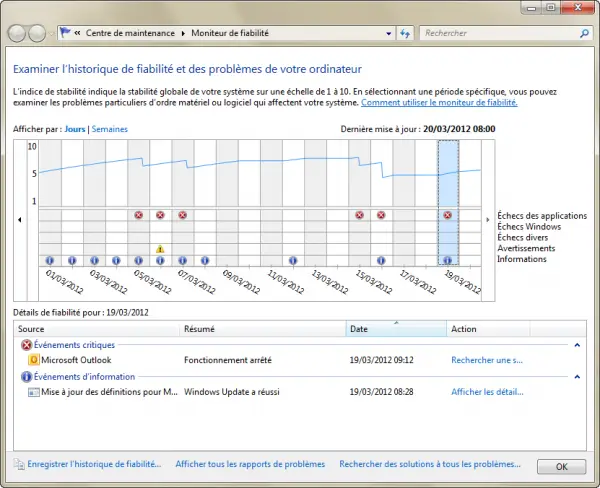Click the Windows Update definitions row icon
The image size is (600, 488).
[x=34, y=392]
